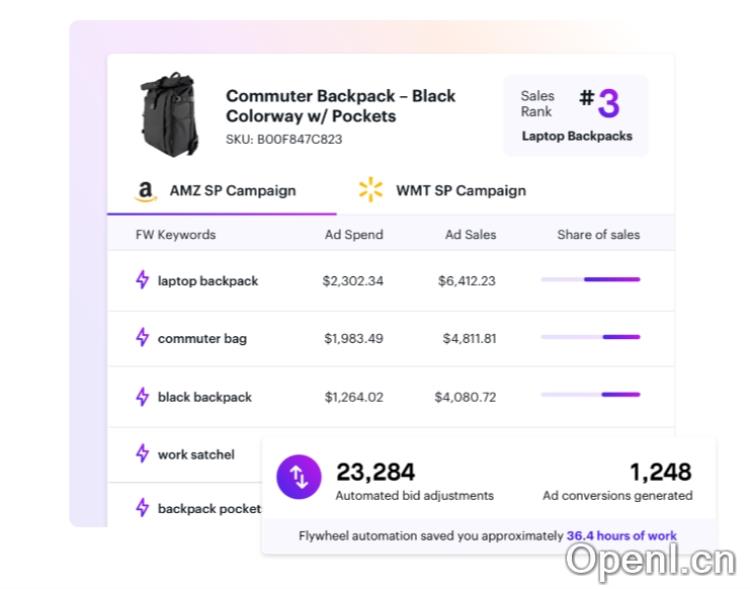The height and width of the screenshot is (589, 750).
Task: Click the purple bid adjustments arrows icon
Action: 299,477
